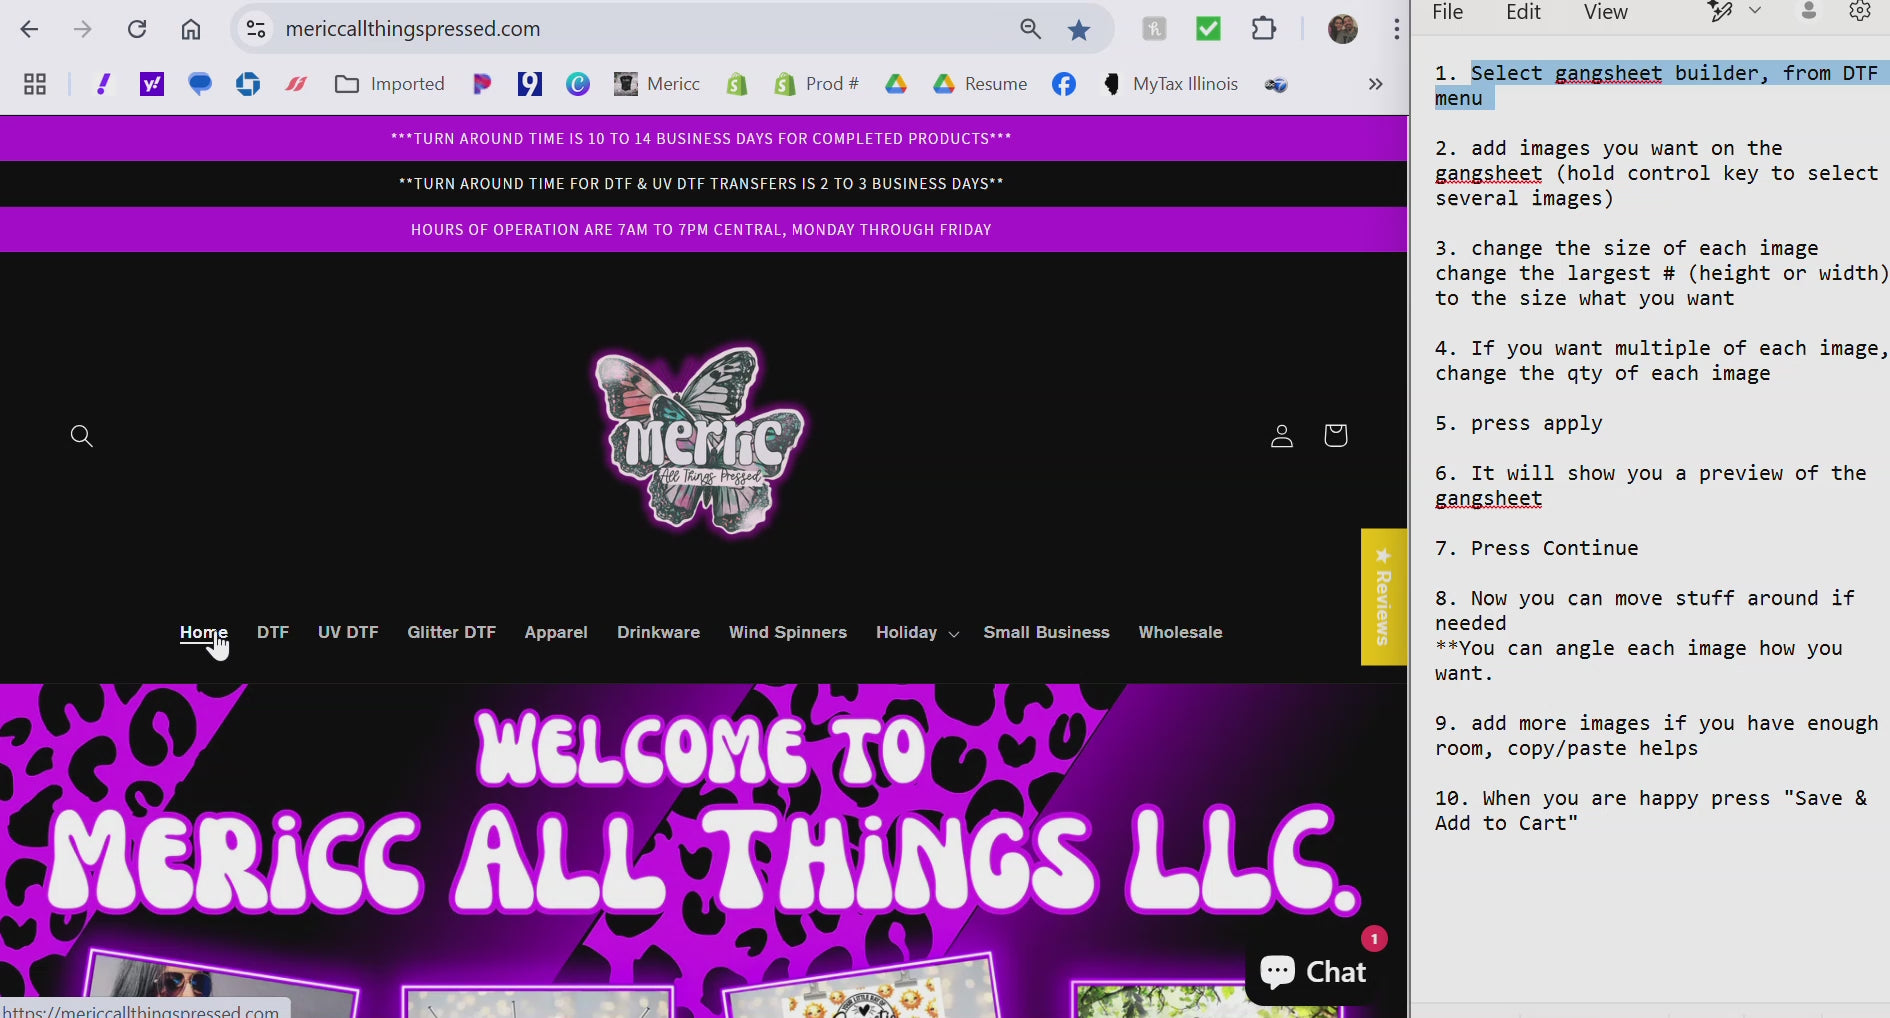Open the Chat widget
Screen dimensions: 1890x1018
[x=1313, y=971]
